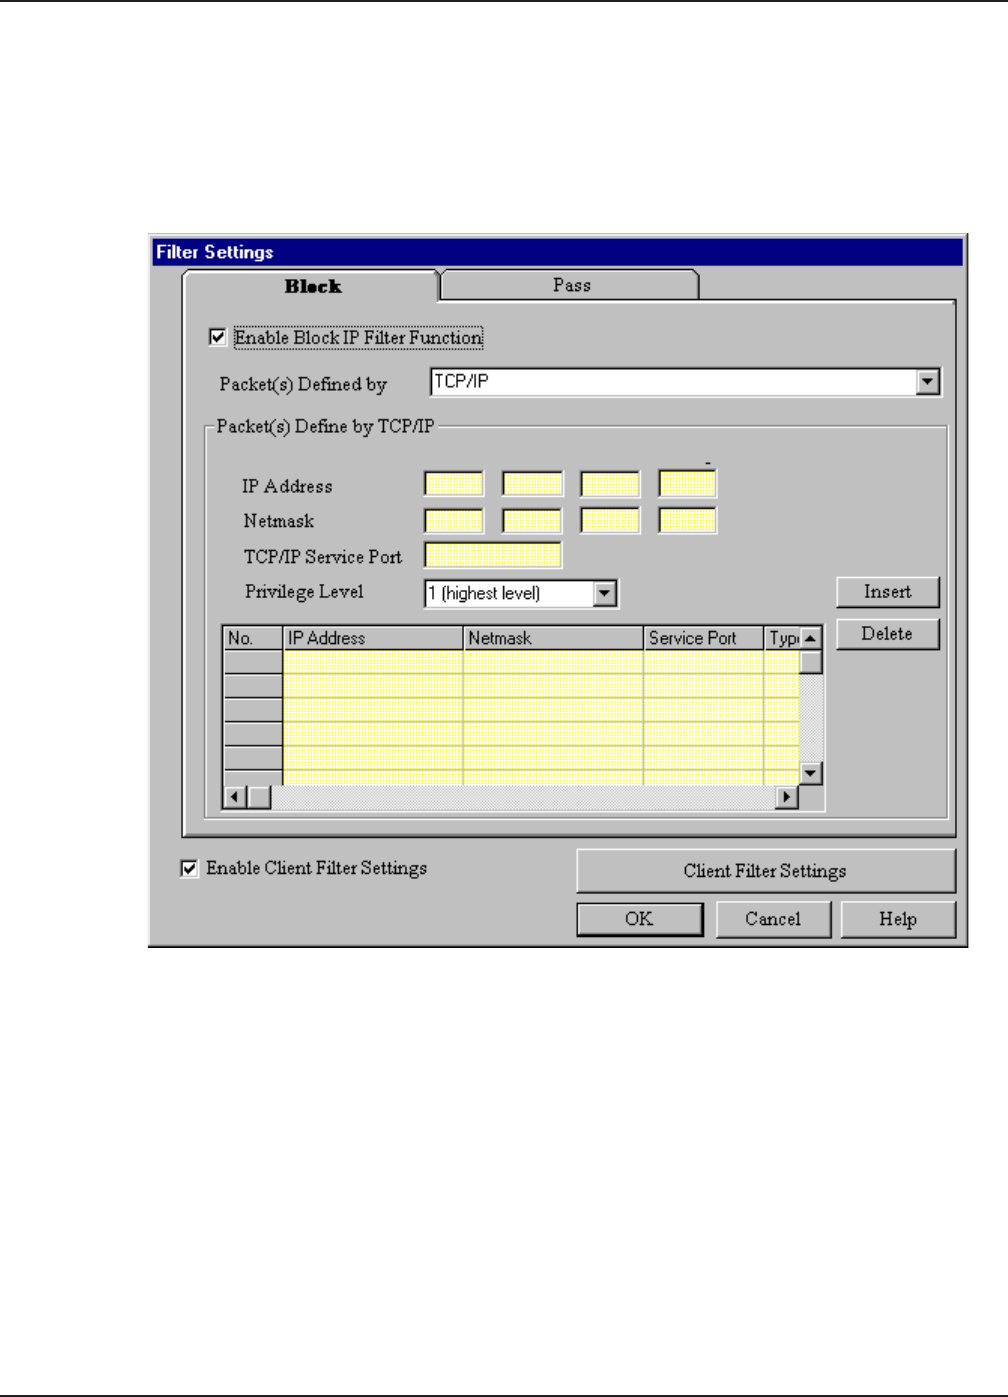Viewport: 1008px width, 1397px height.
Task: Click the Netmask column header
Action: (x=552, y=638)
